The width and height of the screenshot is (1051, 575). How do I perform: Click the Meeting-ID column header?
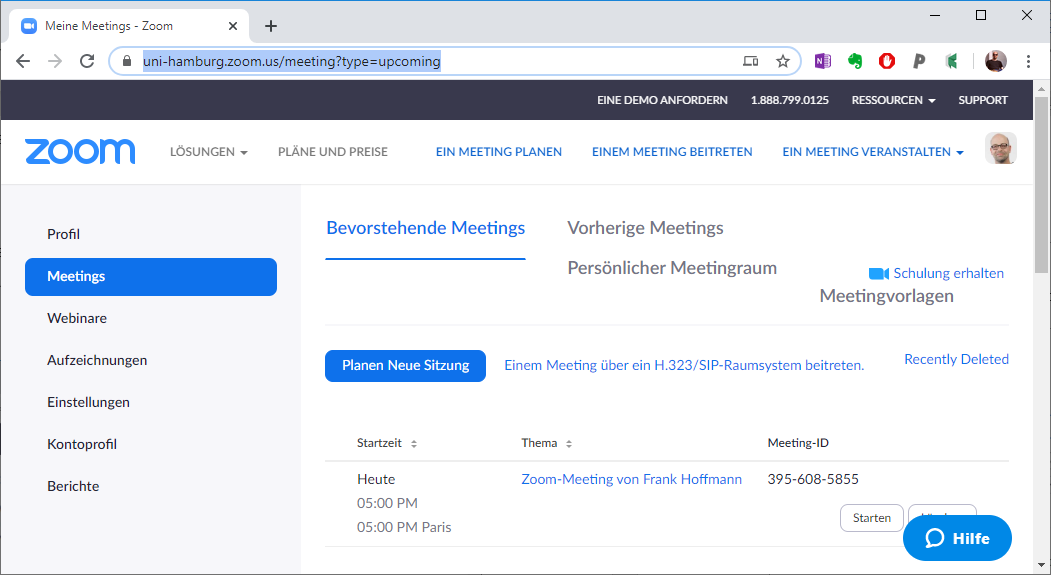click(798, 444)
